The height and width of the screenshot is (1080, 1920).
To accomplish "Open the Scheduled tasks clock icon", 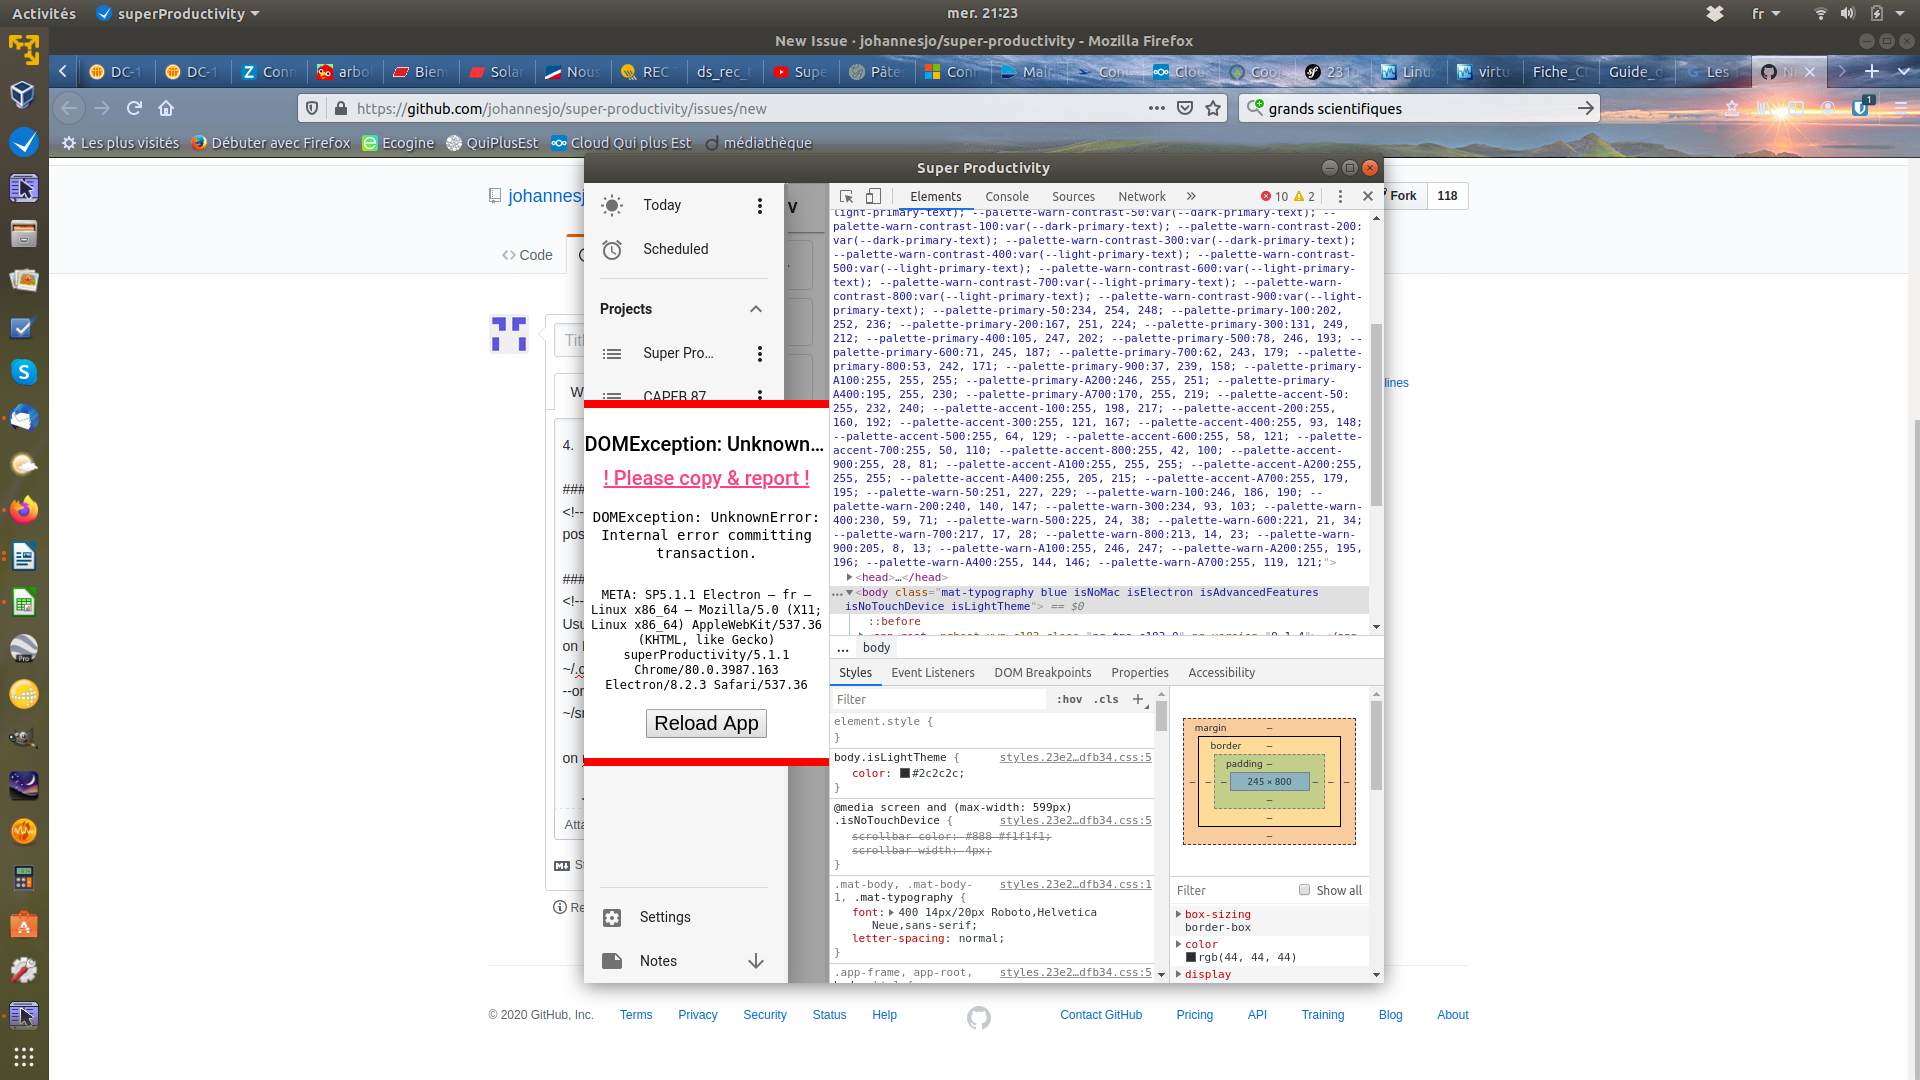I will coord(612,250).
